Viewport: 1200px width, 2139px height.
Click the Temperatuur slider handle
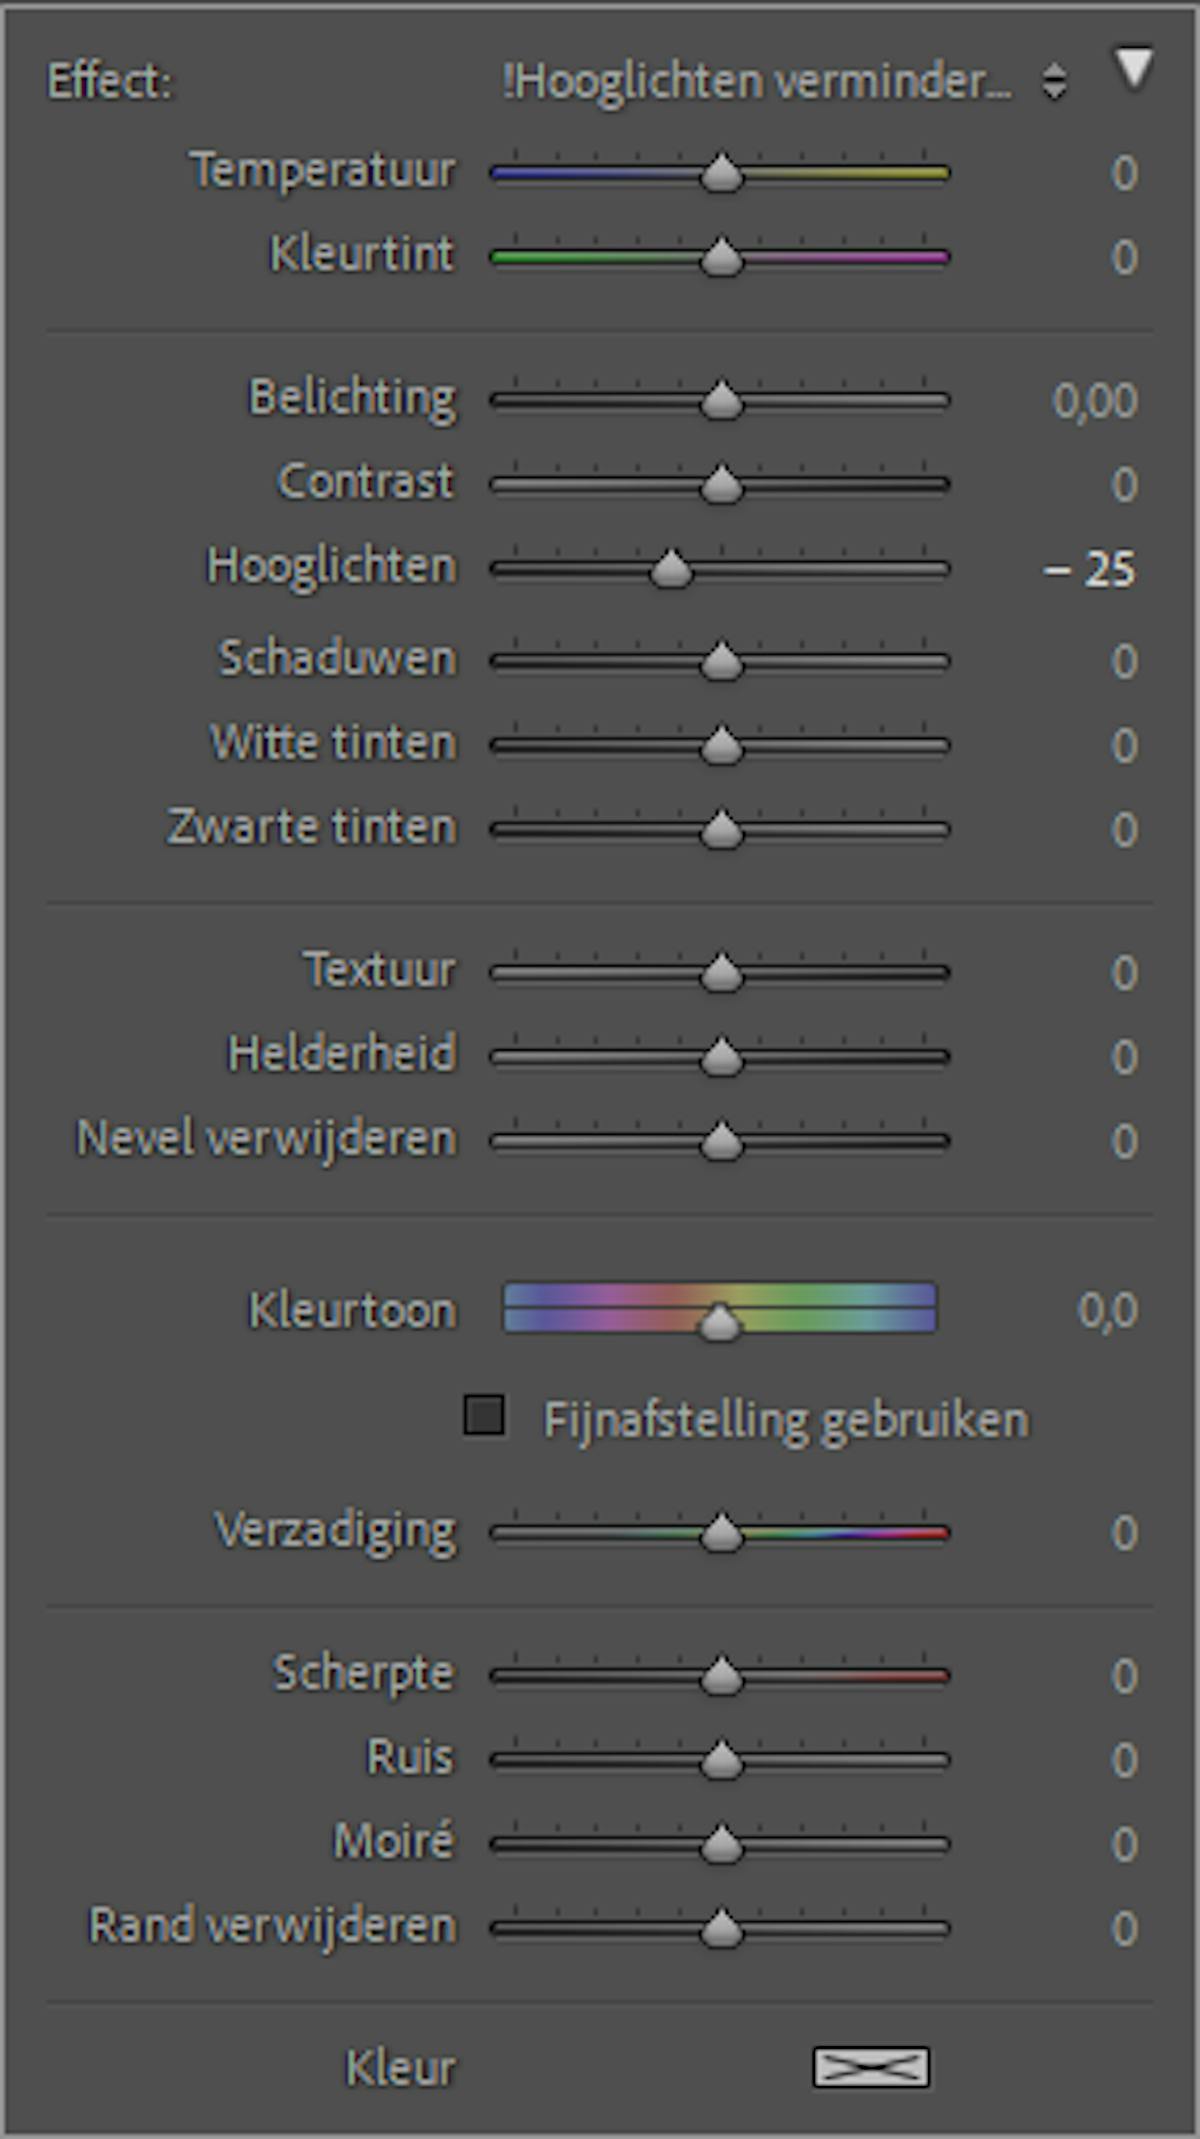click(721, 174)
